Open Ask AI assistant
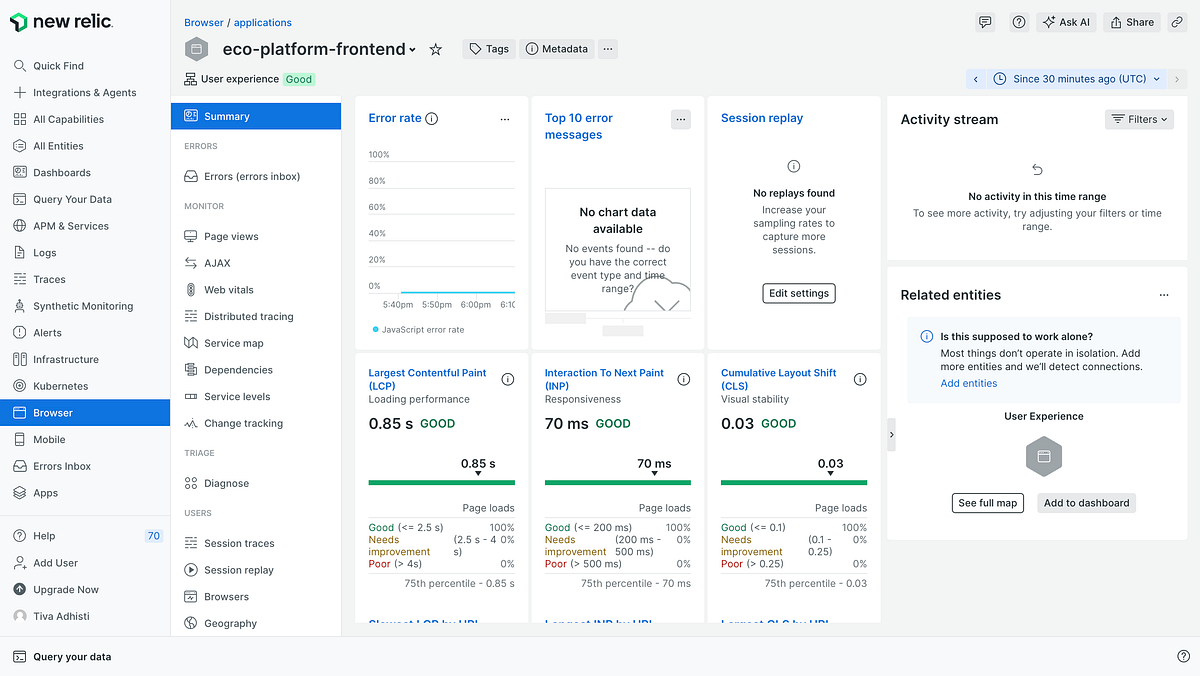The height and width of the screenshot is (676, 1200). (1065, 21)
